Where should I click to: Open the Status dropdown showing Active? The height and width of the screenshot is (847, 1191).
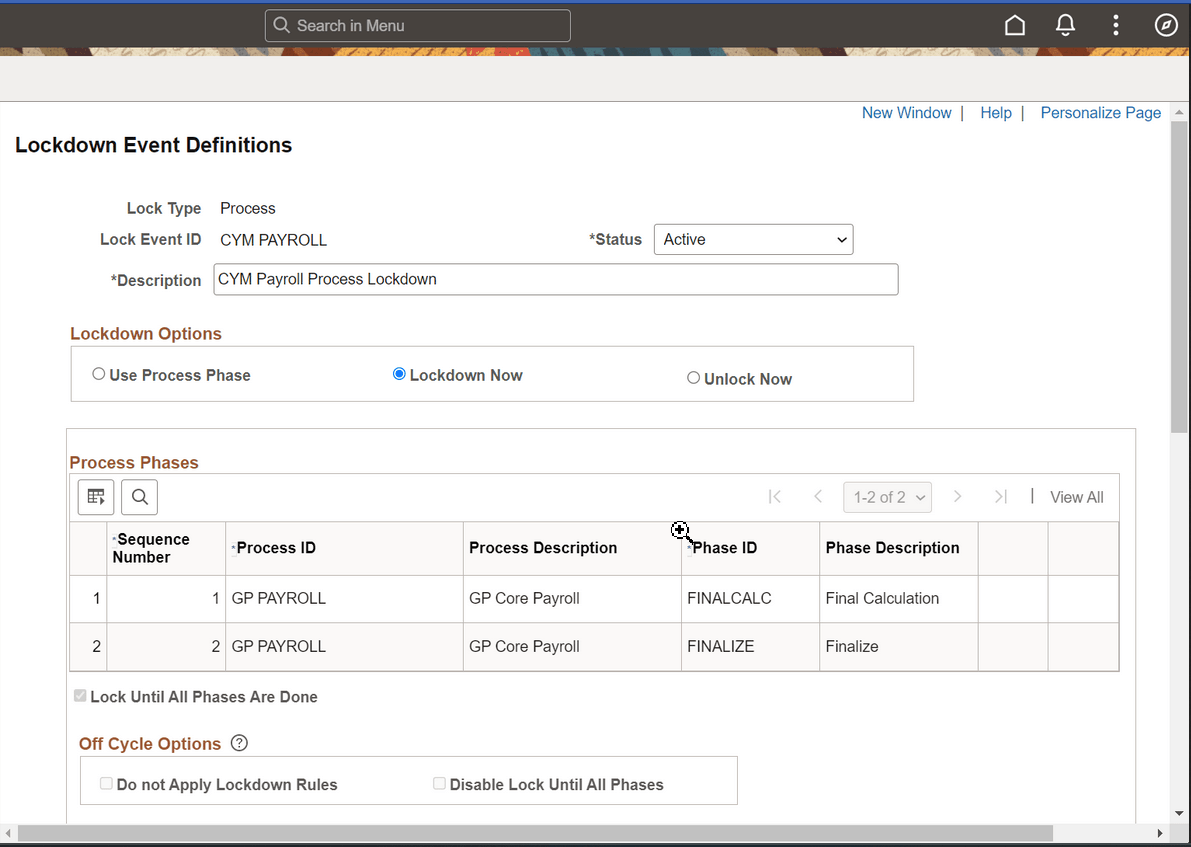pyautogui.click(x=753, y=239)
